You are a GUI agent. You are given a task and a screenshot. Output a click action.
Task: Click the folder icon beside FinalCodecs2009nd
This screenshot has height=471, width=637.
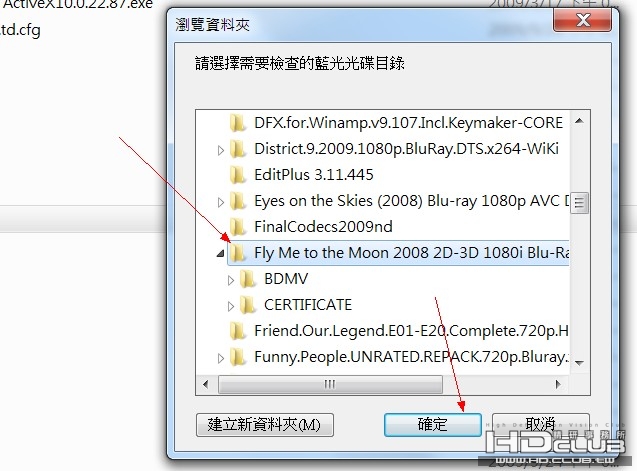coord(237,227)
